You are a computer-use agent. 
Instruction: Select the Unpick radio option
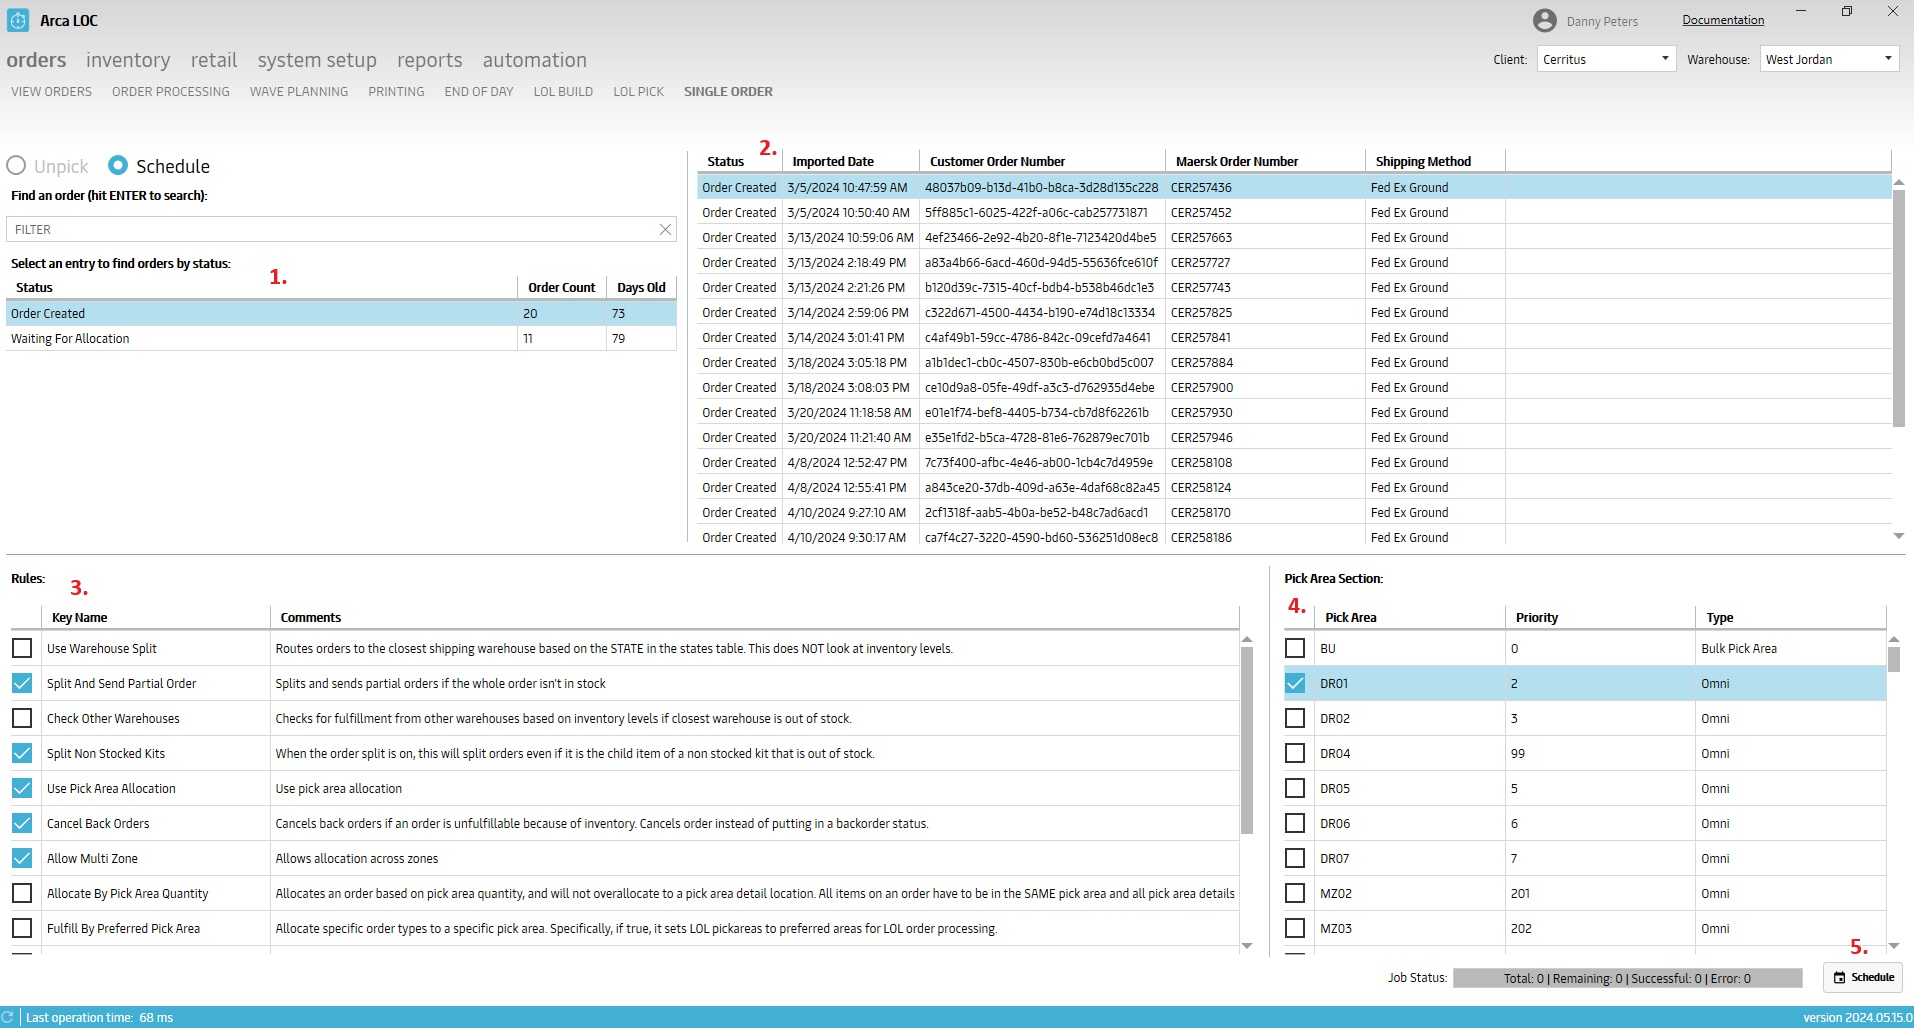16,166
